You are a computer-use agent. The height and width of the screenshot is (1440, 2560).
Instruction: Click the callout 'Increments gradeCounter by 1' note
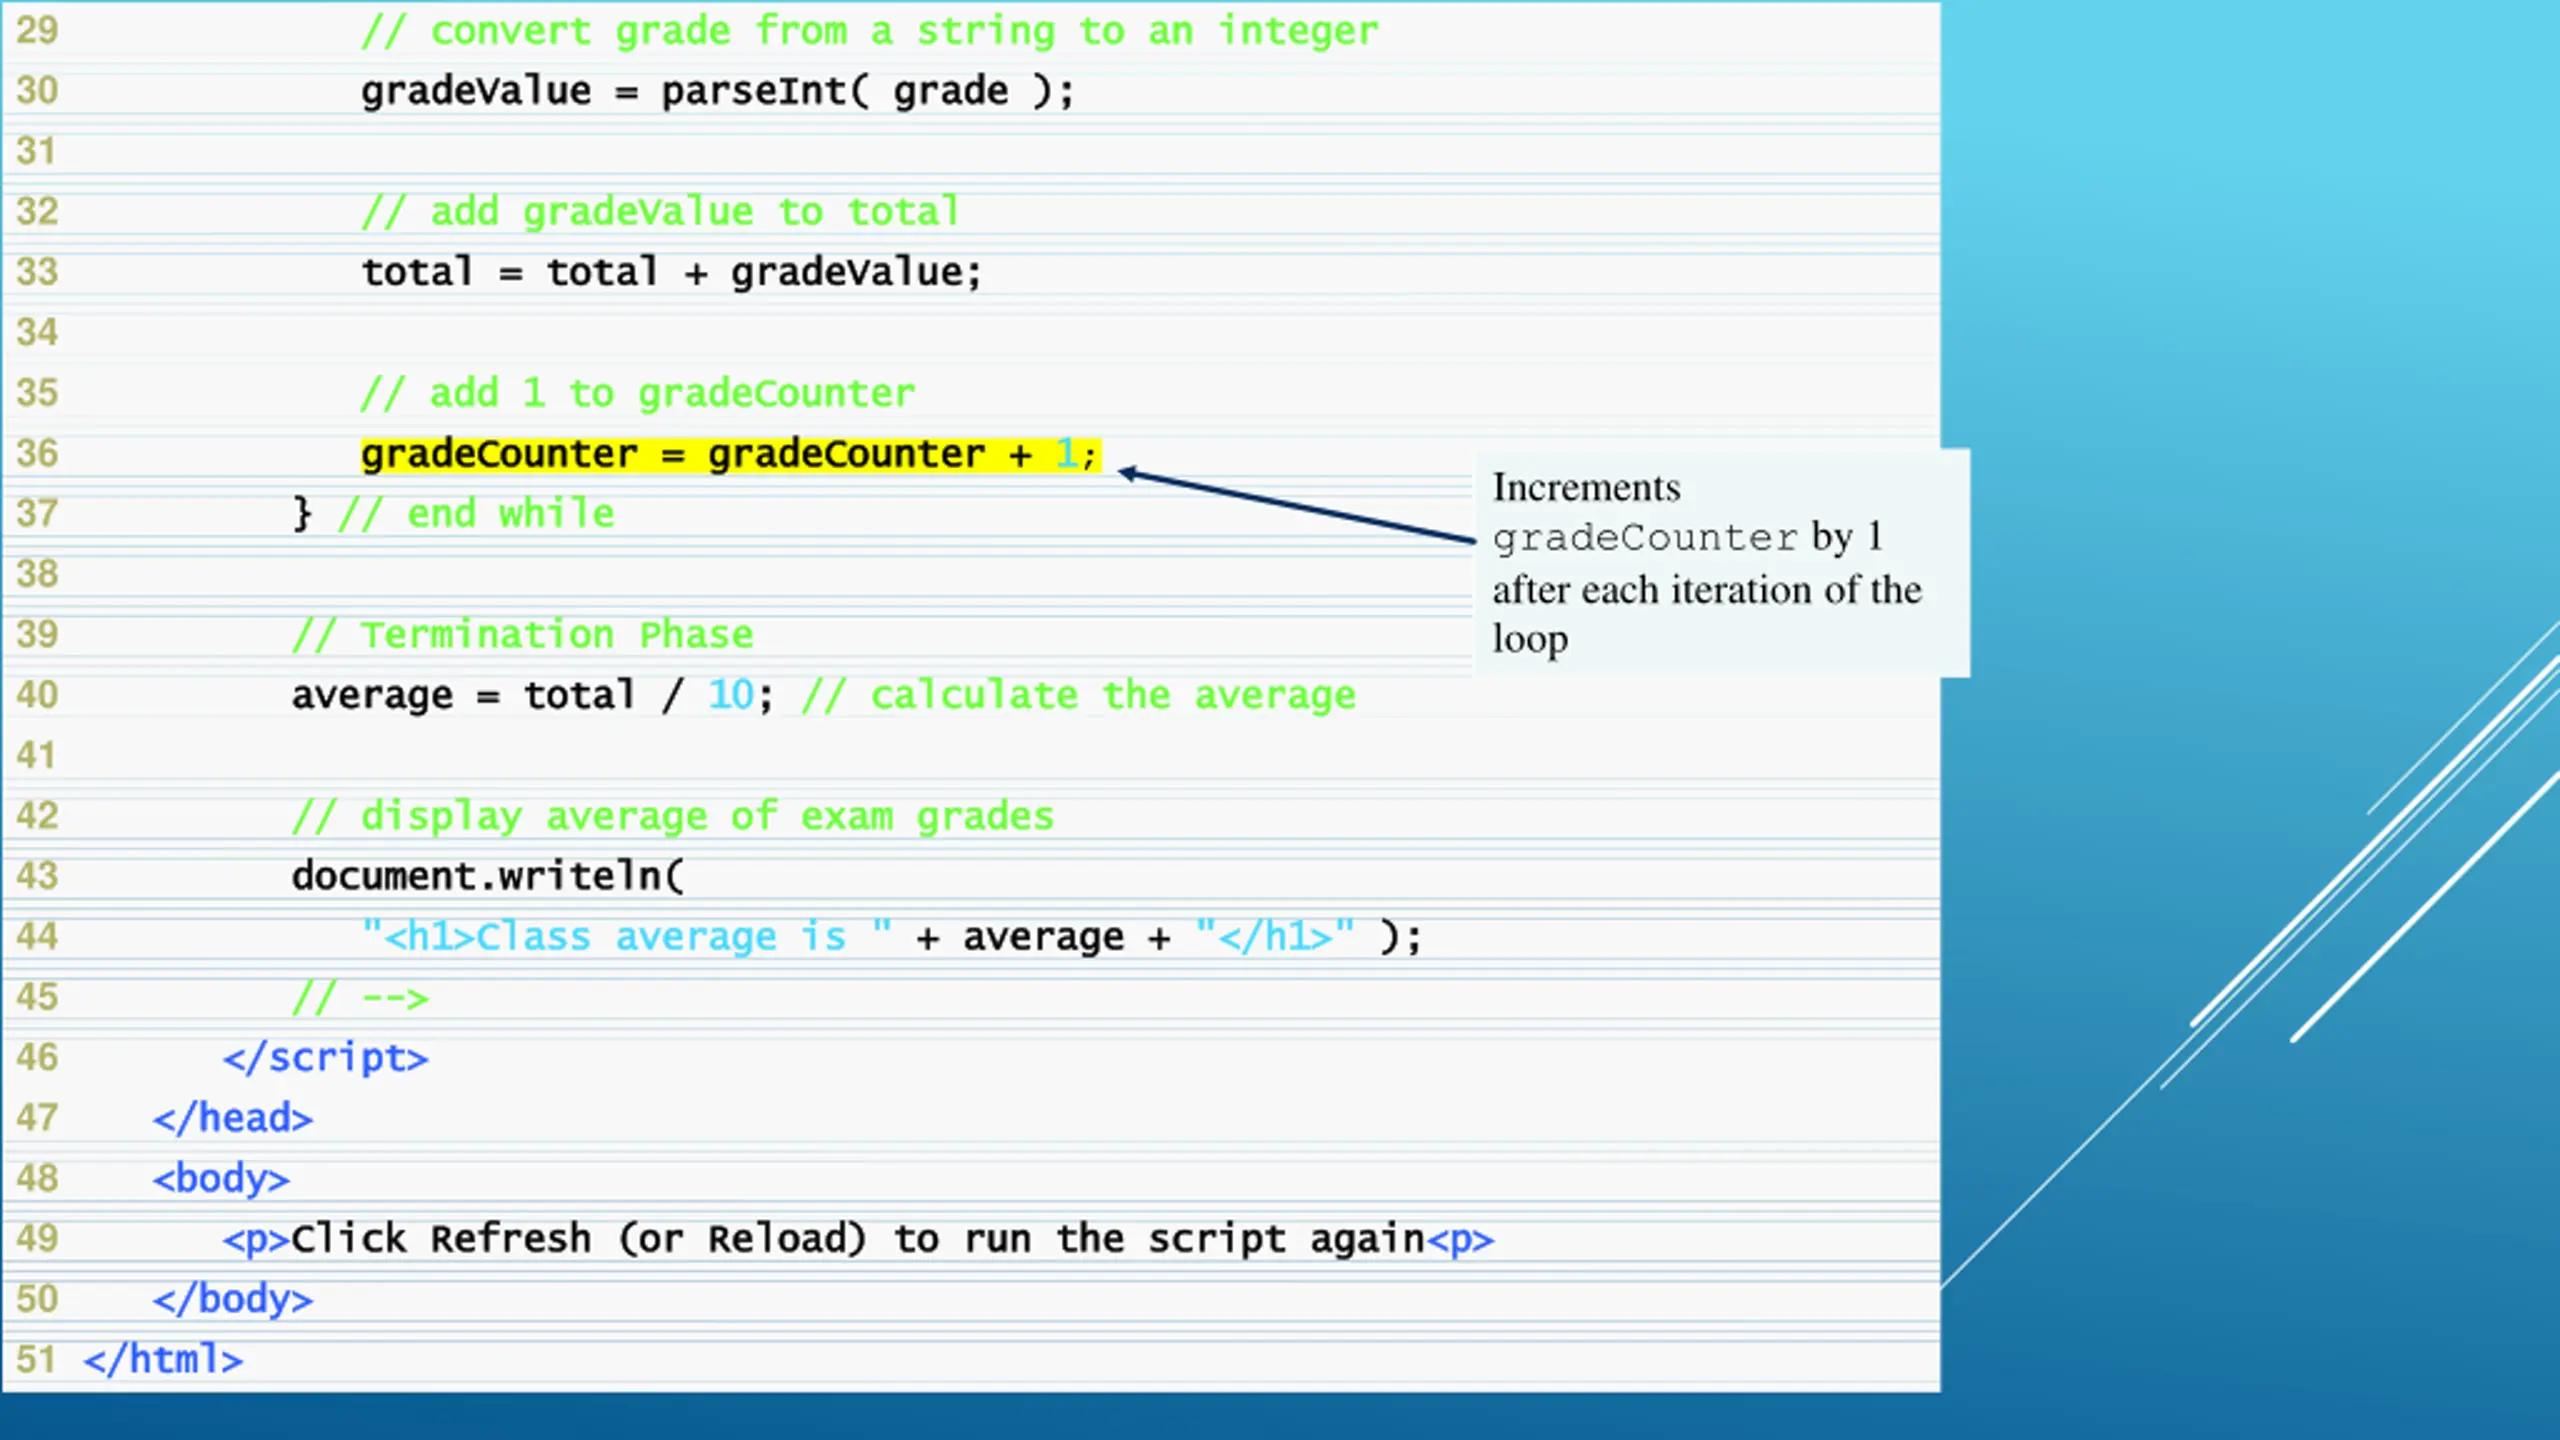coord(1720,563)
